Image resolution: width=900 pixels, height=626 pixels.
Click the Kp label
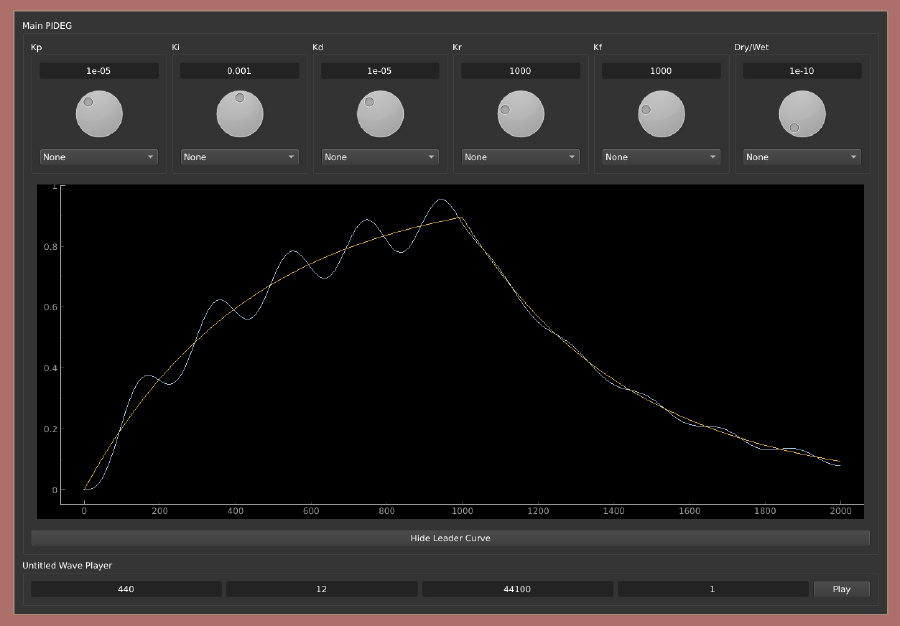coord(36,47)
